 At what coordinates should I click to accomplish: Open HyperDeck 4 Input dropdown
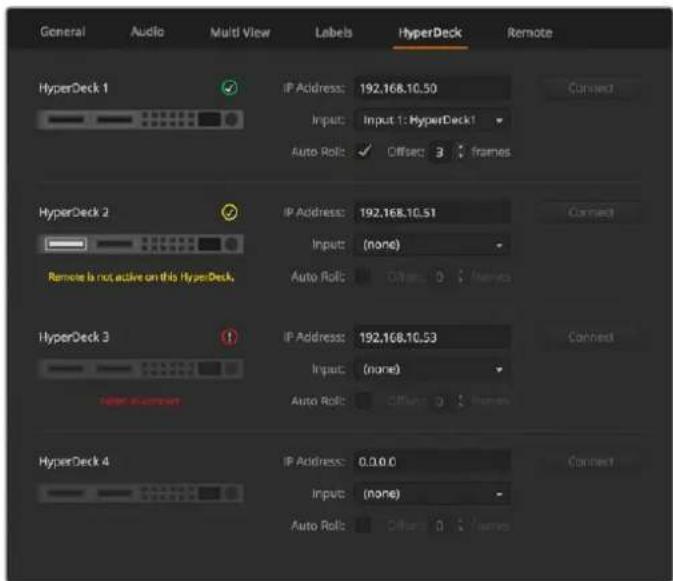click(432, 494)
